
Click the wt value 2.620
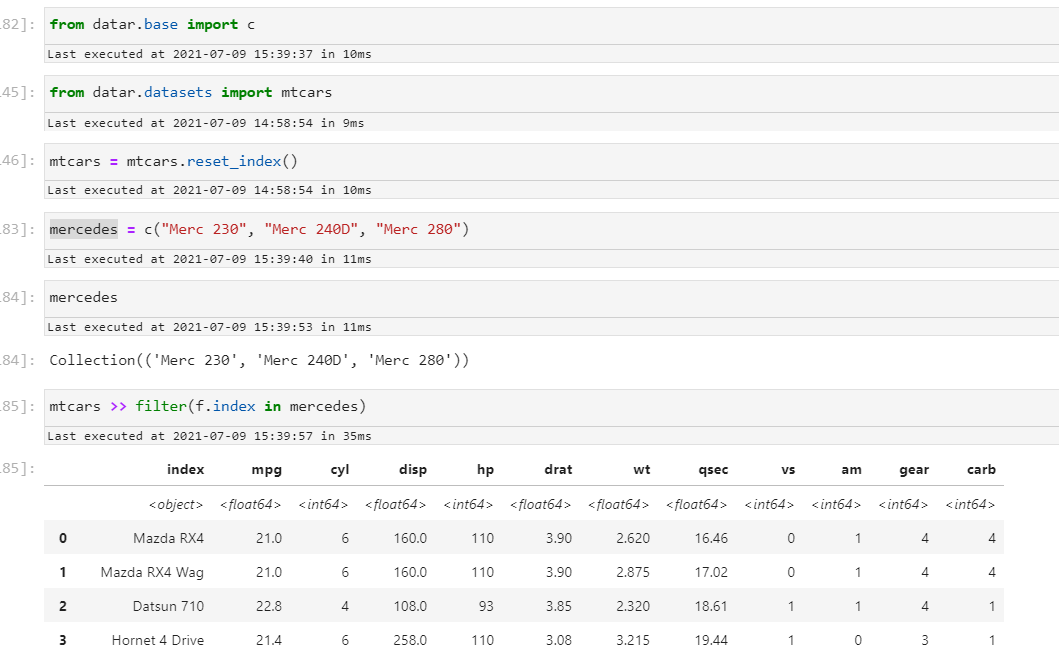[x=633, y=538]
